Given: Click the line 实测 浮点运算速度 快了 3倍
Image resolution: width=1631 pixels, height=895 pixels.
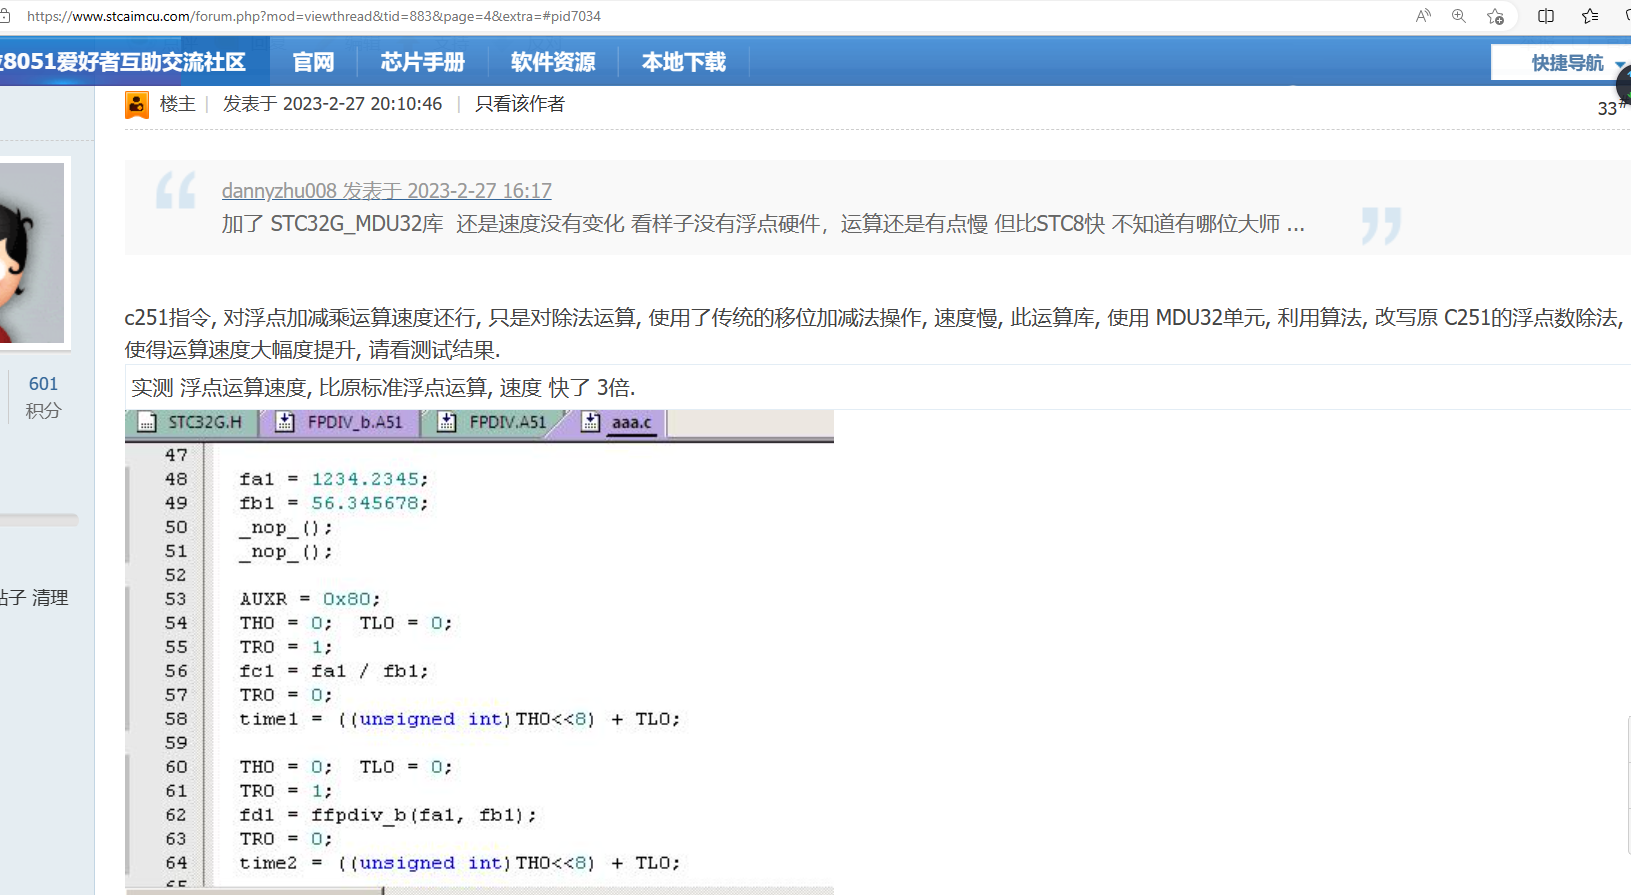Looking at the screenshot, I should [x=383, y=388].
